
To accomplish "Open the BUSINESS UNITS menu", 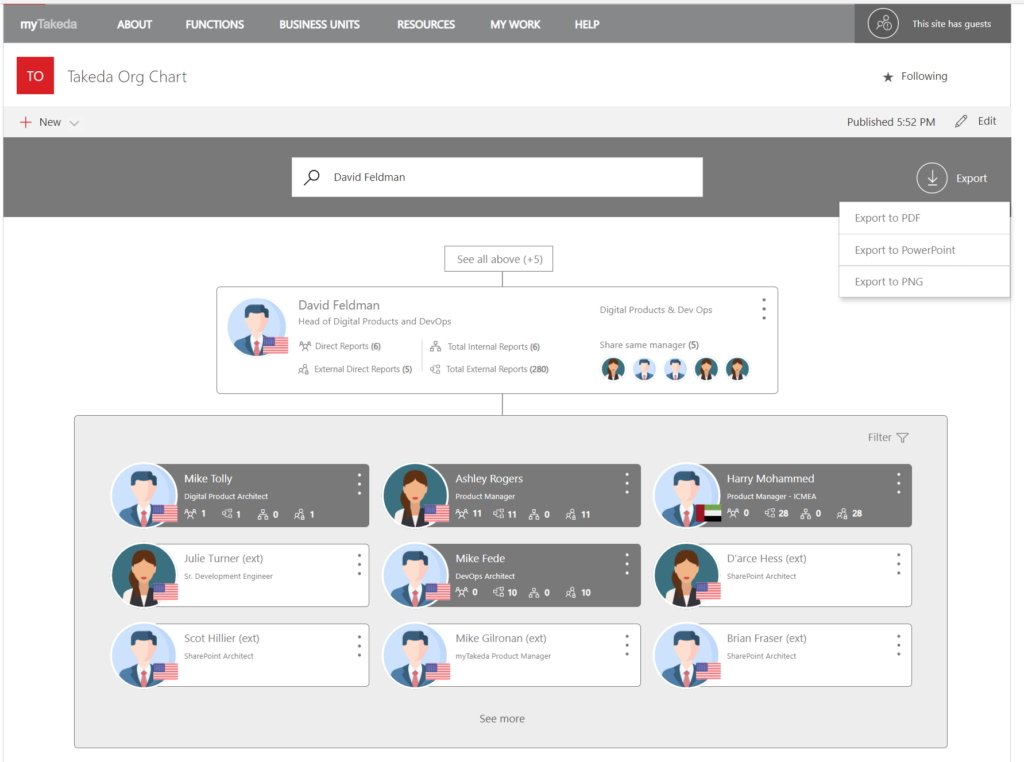I will [319, 24].
